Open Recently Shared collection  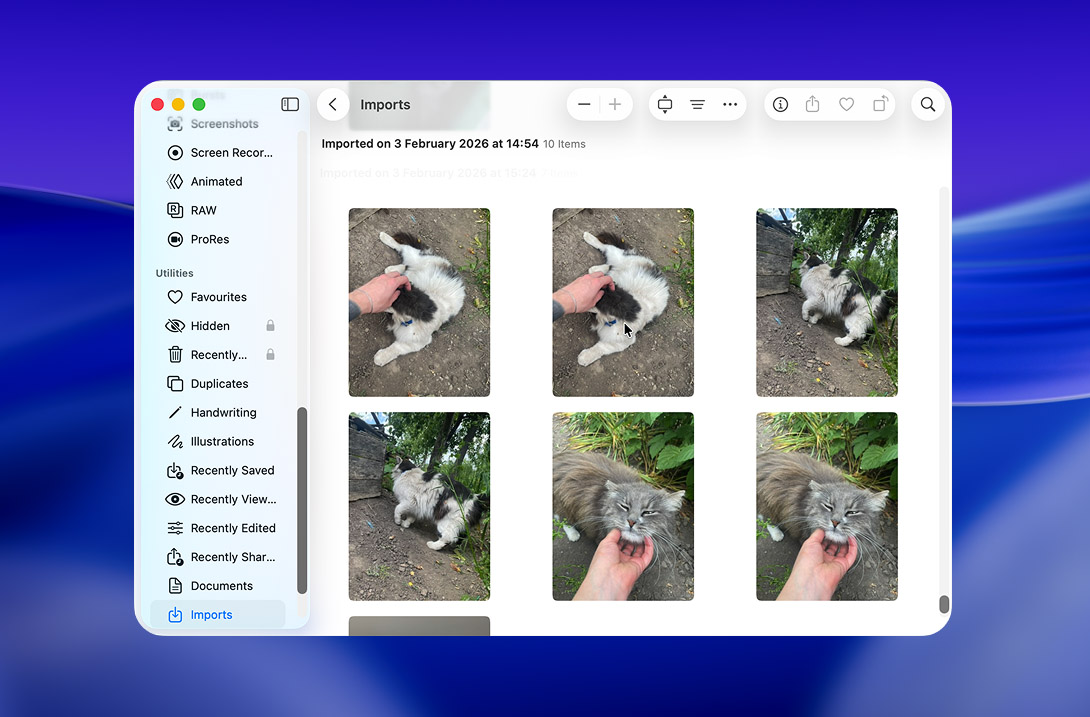click(218, 557)
